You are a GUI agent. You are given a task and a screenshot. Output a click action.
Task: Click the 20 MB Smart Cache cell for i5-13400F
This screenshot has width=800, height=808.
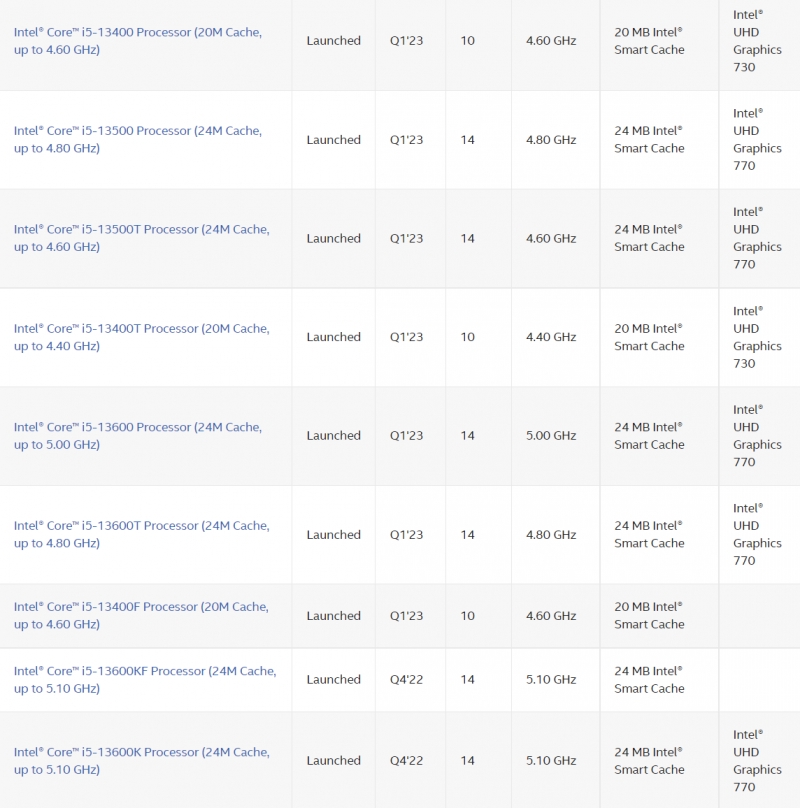pyautogui.click(x=649, y=615)
